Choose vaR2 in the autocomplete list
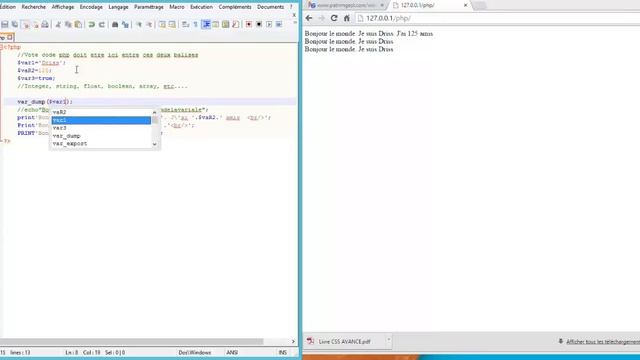640x360 pixels. pyautogui.click(x=101, y=112)
